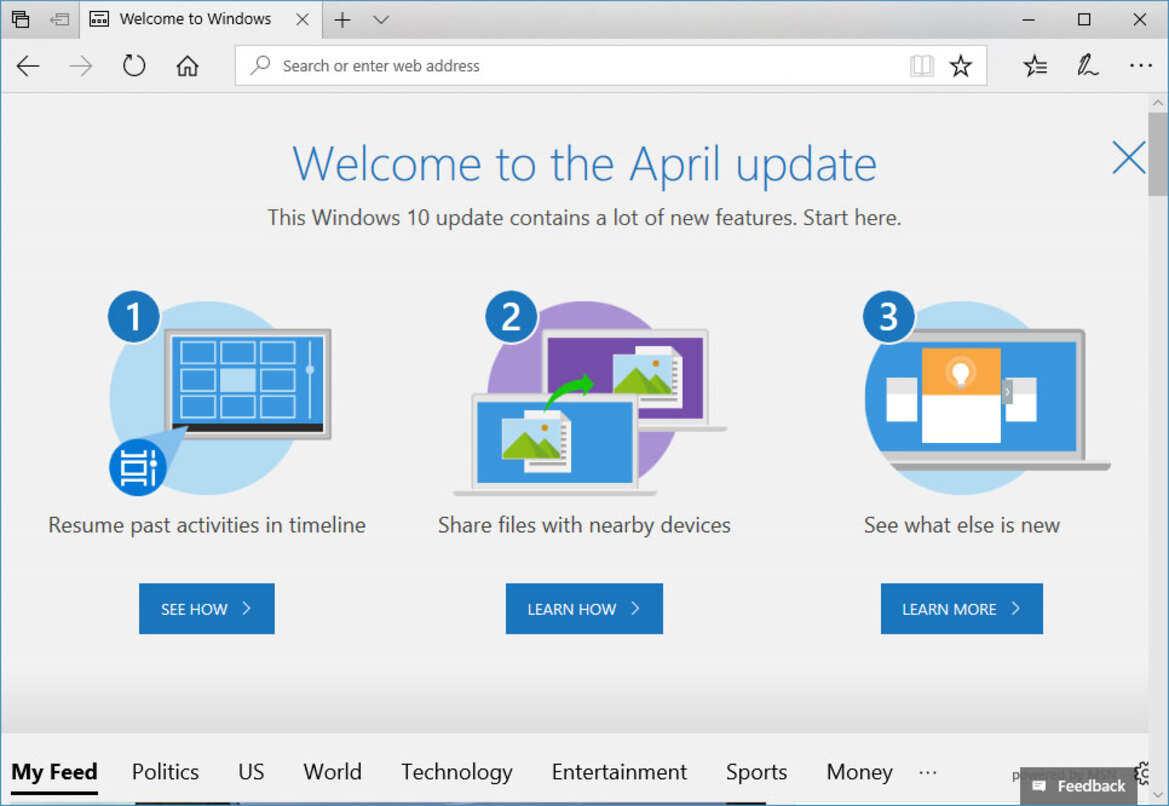Open Settings and more ellipsis menu

(1141, 66)
